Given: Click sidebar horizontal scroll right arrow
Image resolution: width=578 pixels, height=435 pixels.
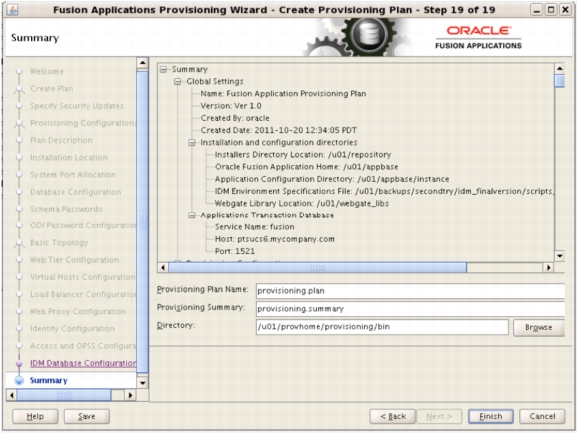Looking at the screenshot, I should click(130, 395).
